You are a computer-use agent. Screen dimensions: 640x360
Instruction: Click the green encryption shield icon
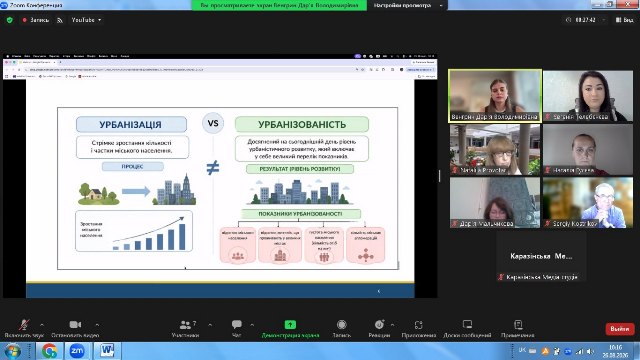10,20
